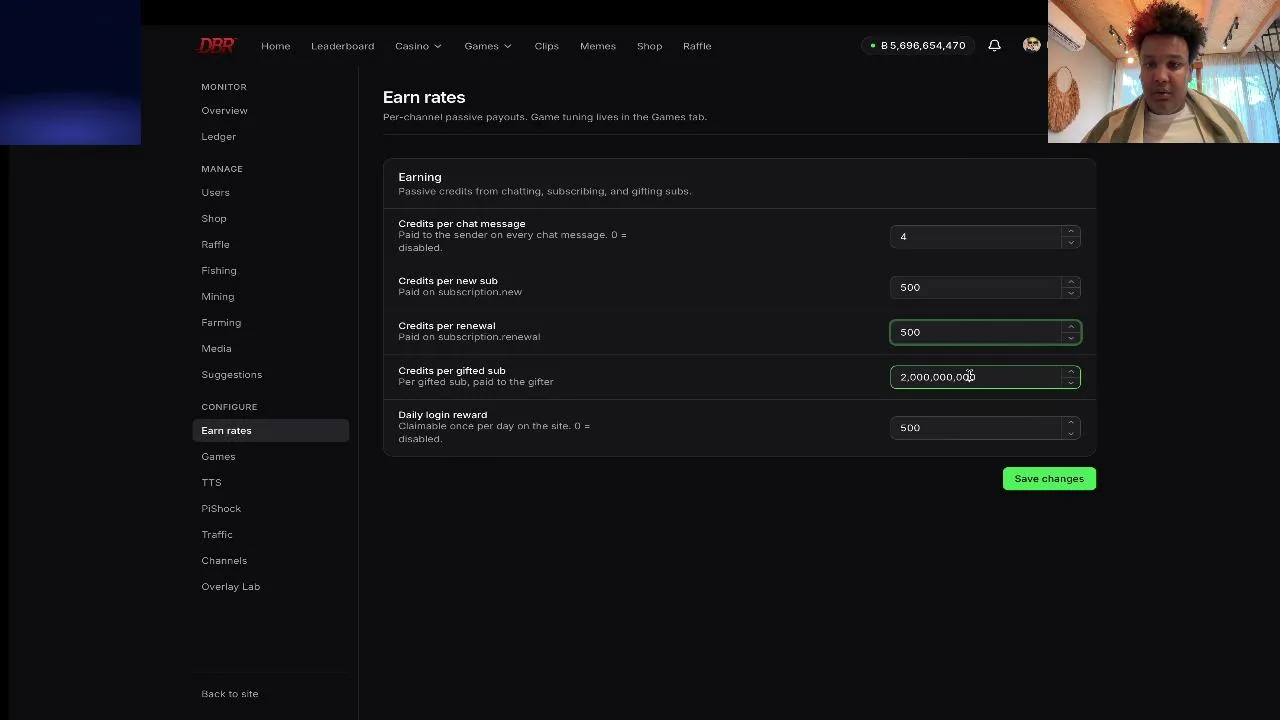Open Raffle in the top navigation
Image resolution: width=1280 pixels, height=720 pixels.
(697, 46)
